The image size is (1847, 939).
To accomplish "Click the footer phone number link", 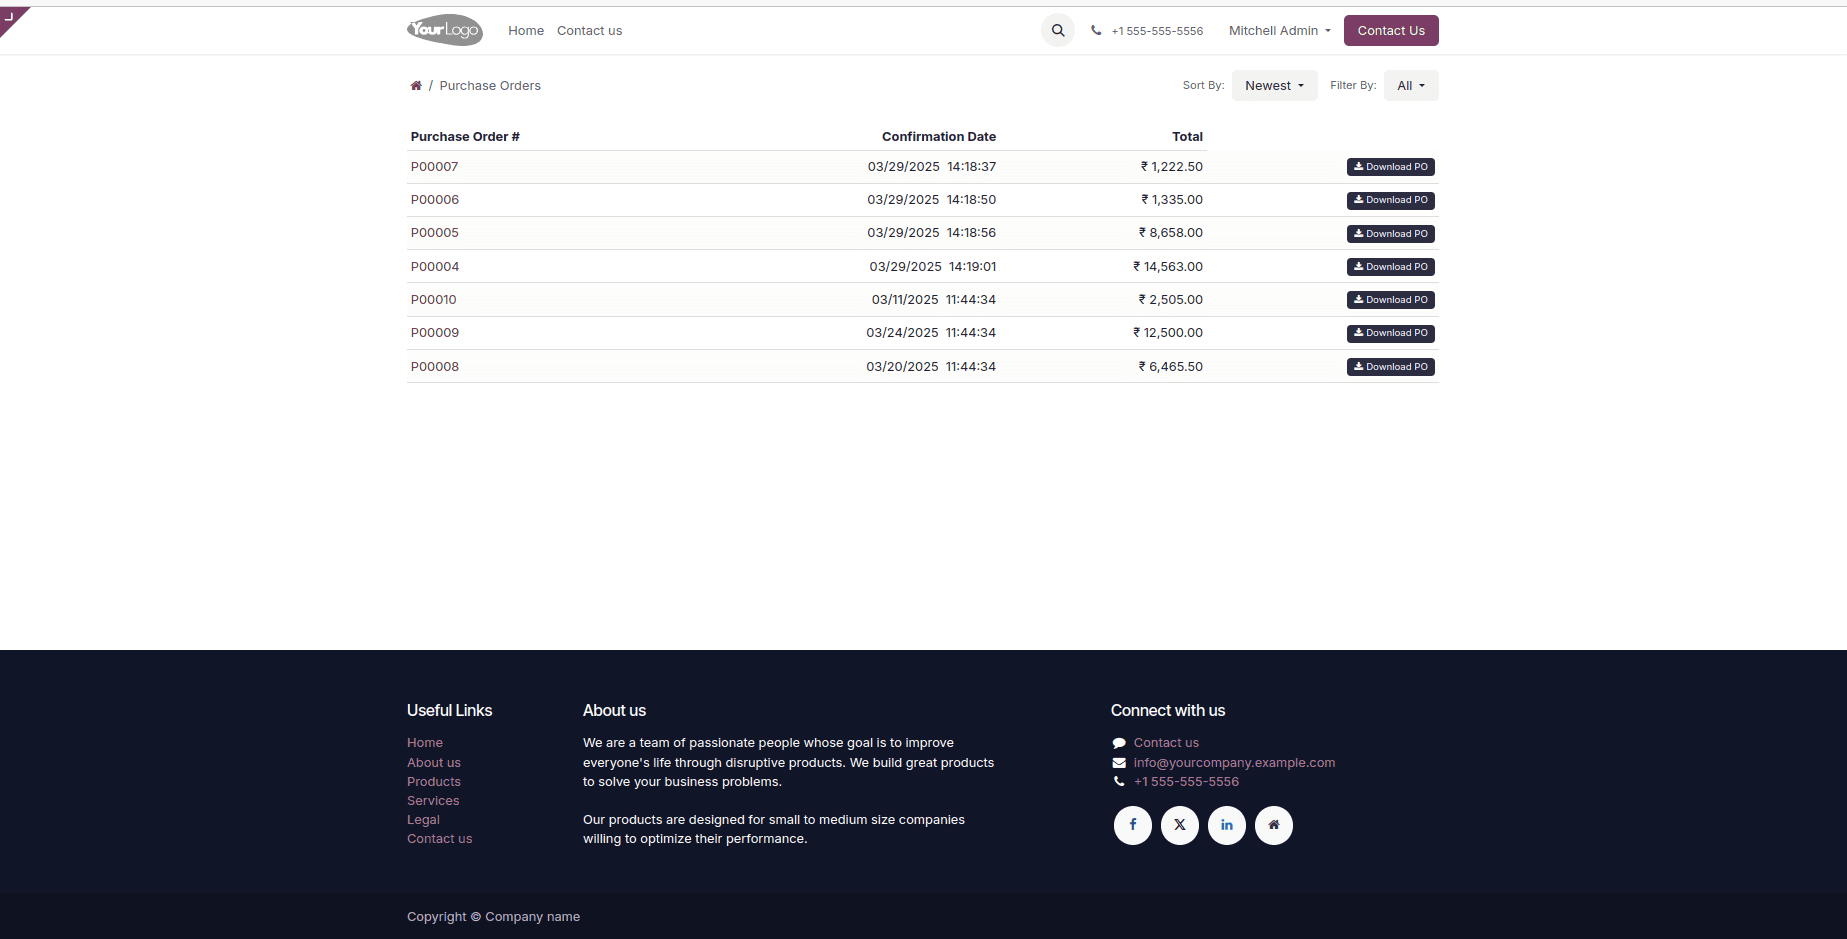I will point(1186,782).
